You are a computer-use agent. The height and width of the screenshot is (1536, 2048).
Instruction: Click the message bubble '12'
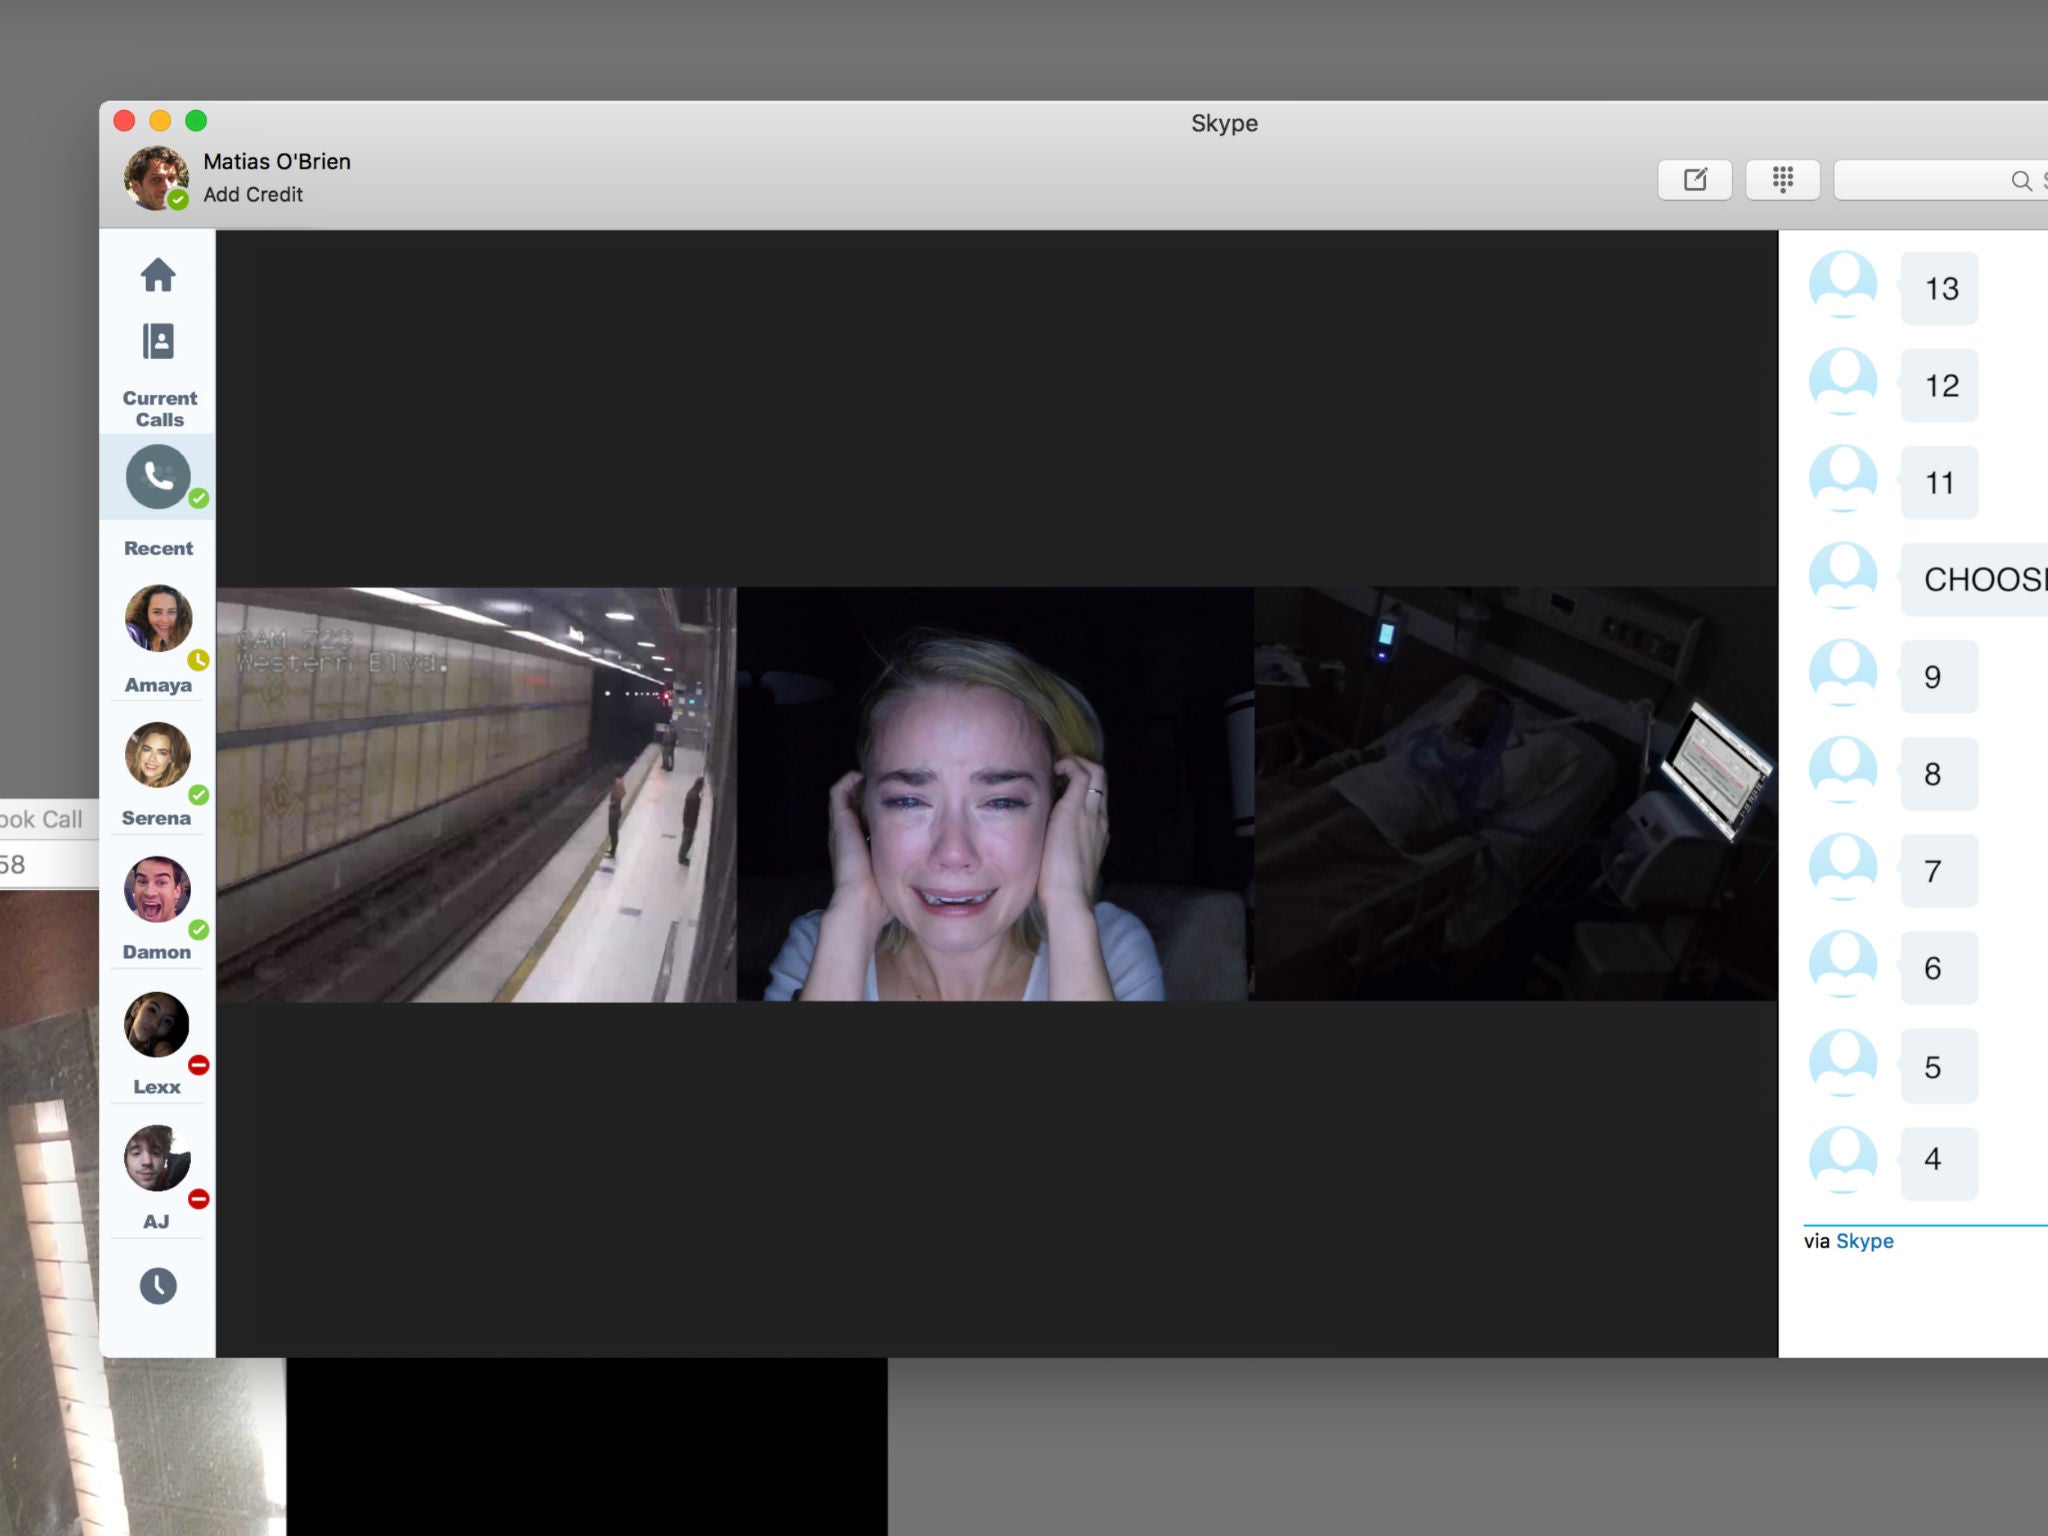[x=1940, y=385]
